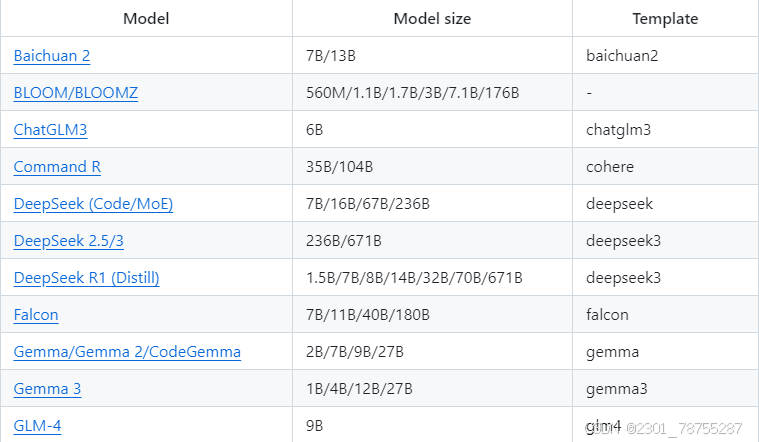759x442 pixels.
Task: Open the Gemma 3 link
Action: [x=47, y=389]
